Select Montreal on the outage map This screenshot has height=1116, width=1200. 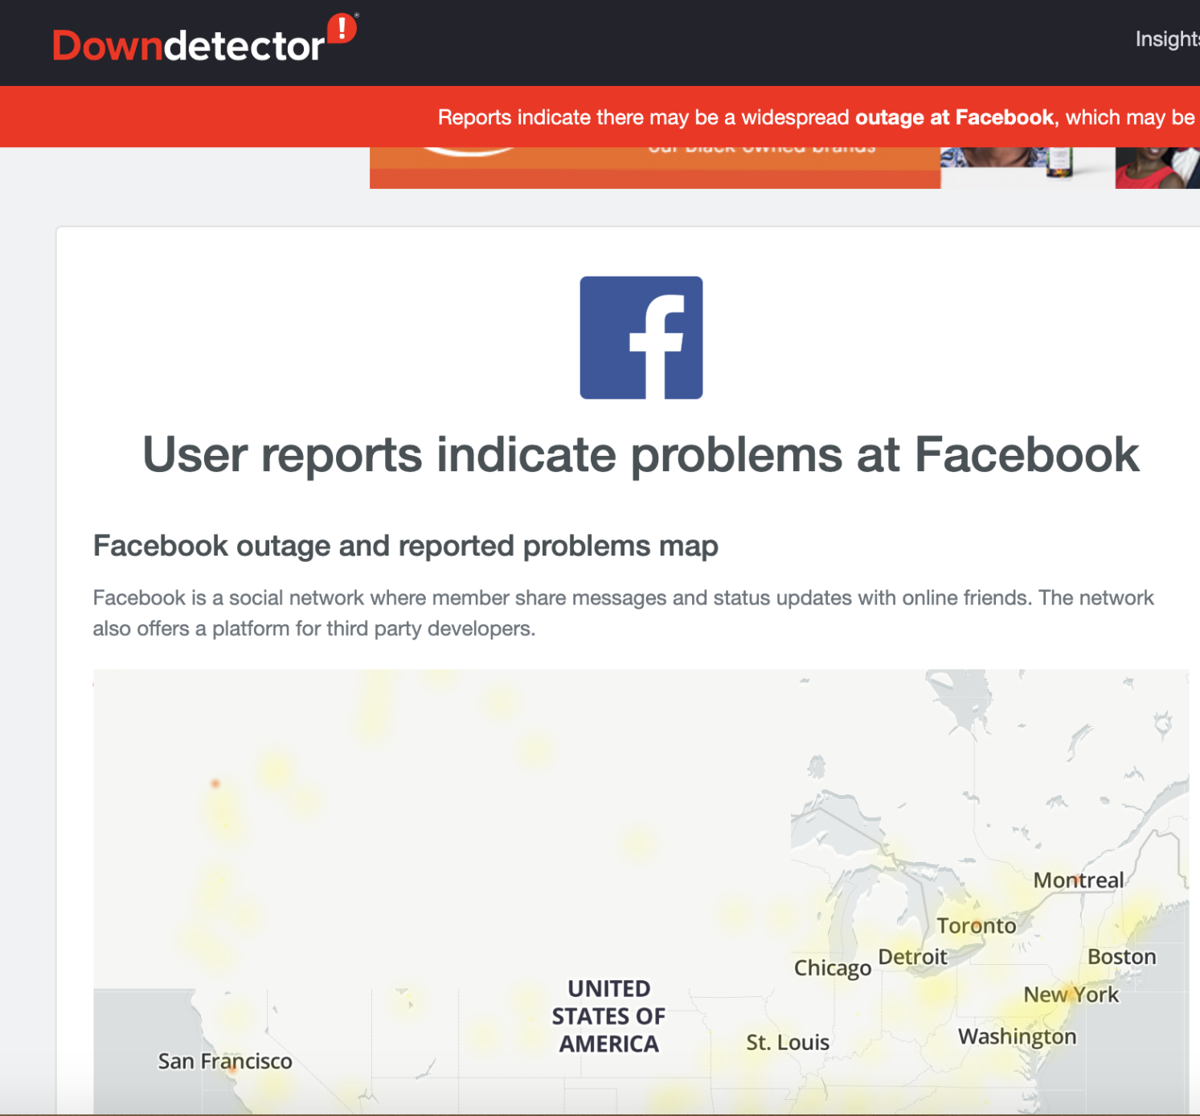pos(1078,880)
